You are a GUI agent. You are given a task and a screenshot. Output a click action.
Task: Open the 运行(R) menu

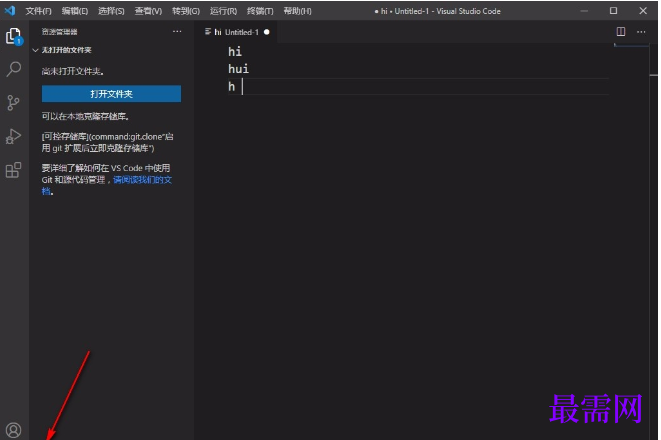(x=223, y=11)
